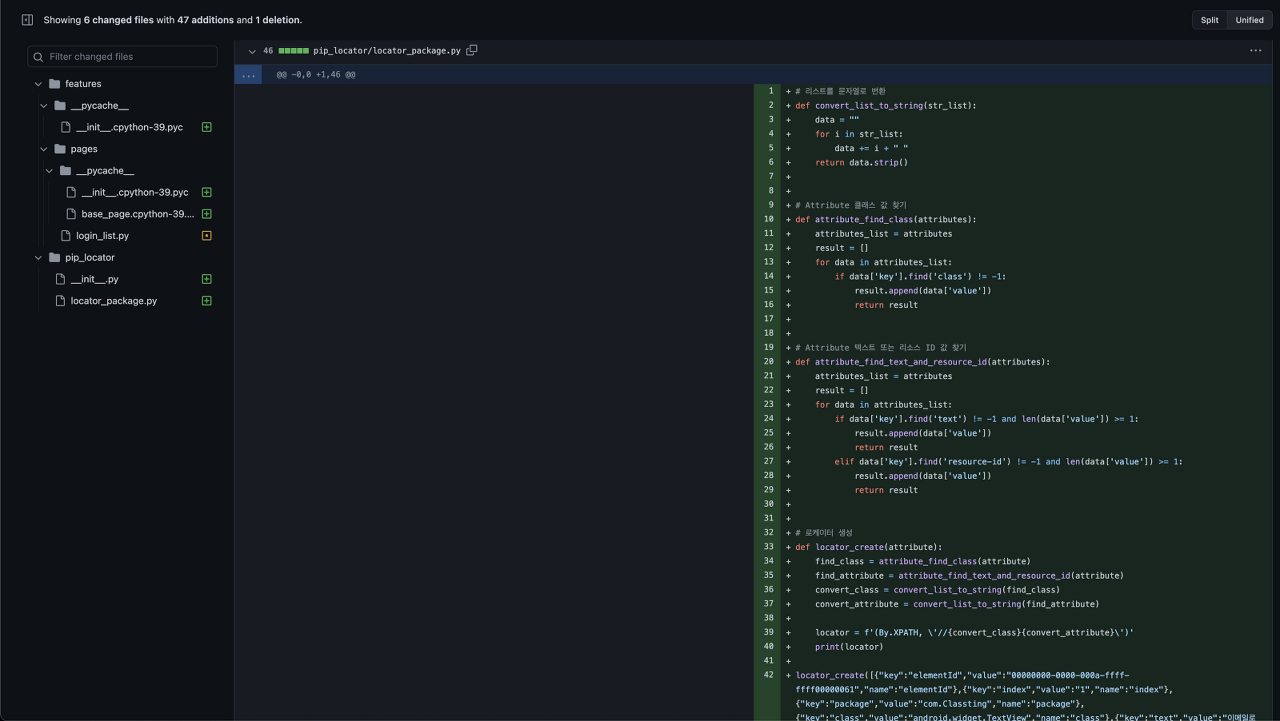The height and width of the screenshot is (721, 1280).
Task: Collapse the locator_package.py diff chevron
Action: (252, 51)
